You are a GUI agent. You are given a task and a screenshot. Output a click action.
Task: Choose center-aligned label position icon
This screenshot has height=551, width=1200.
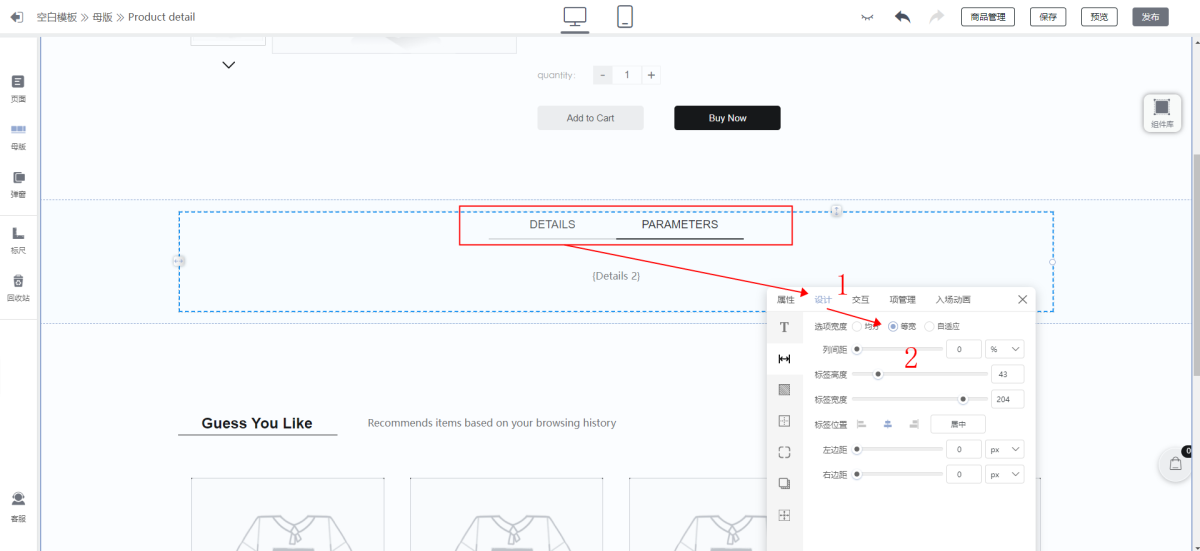887,424
